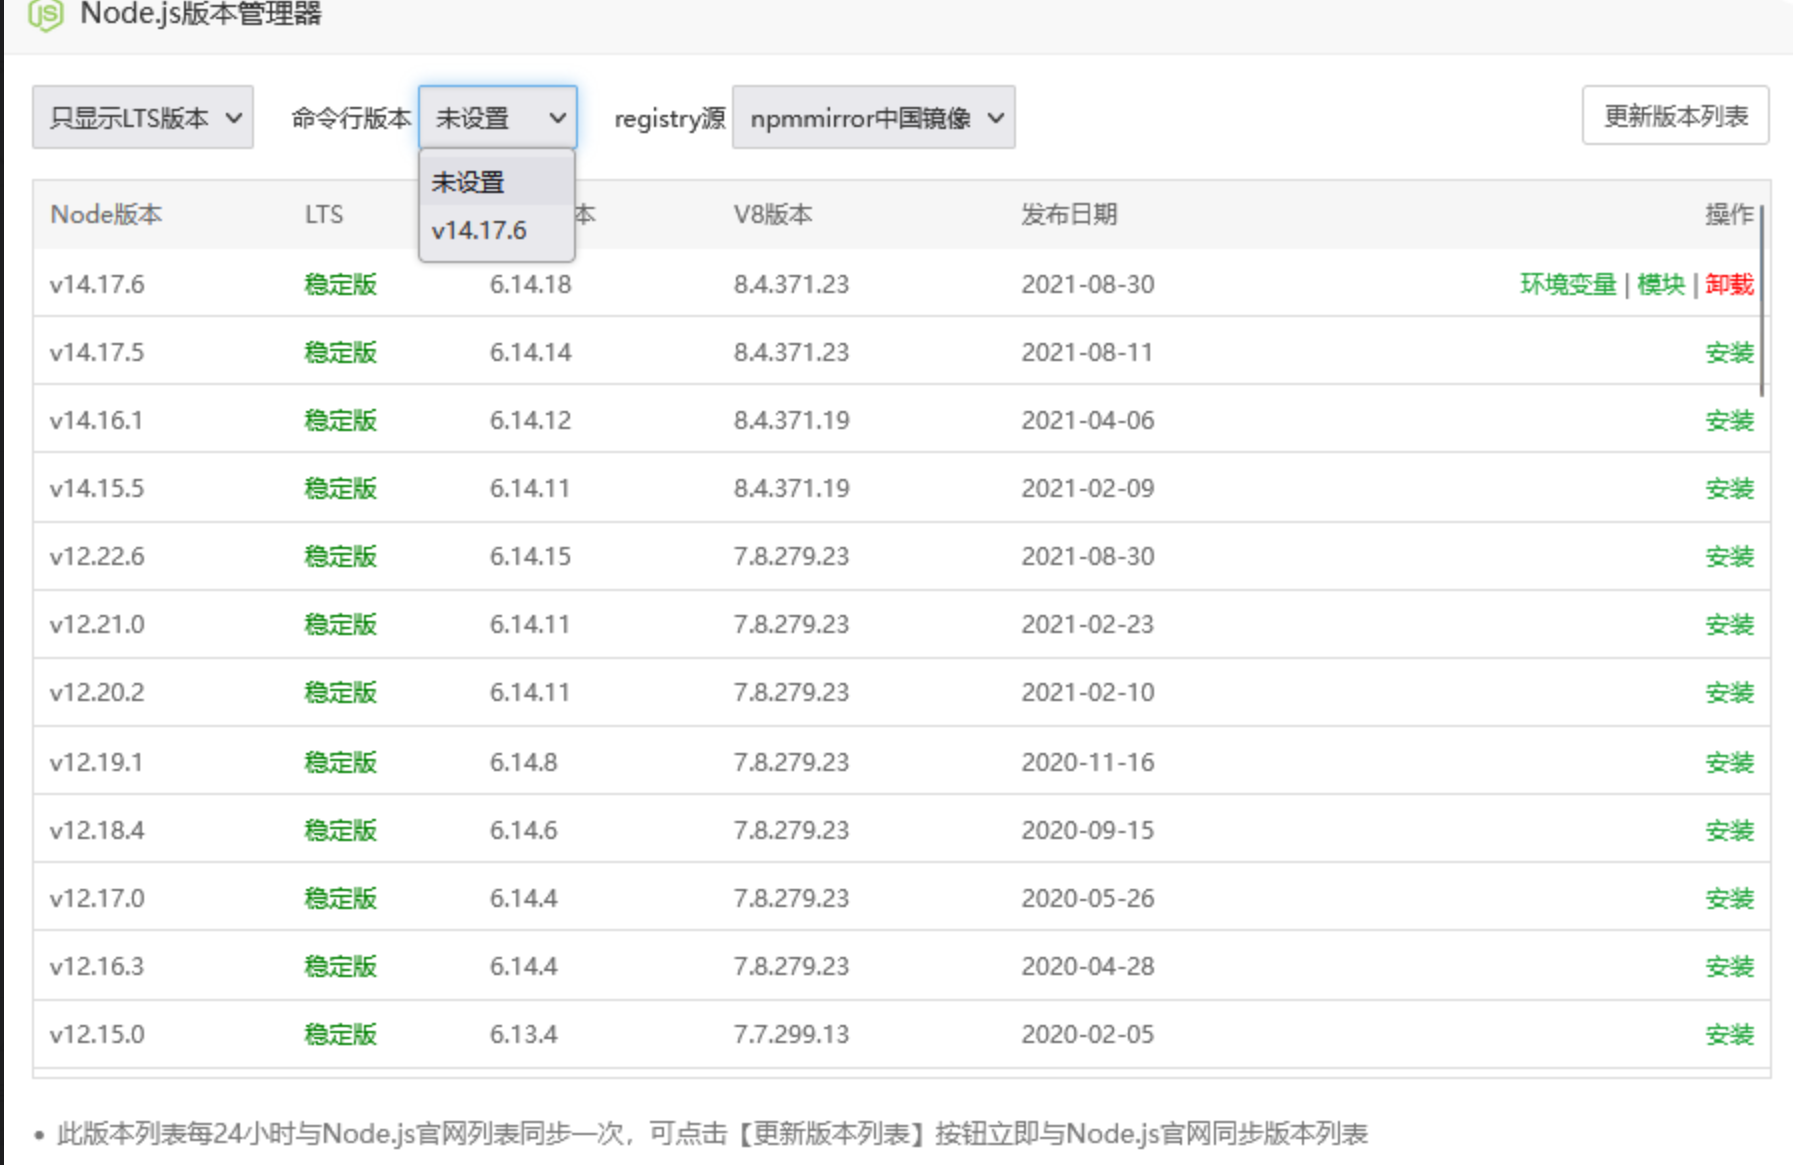Click the LTS column header
Screen dimensions: 1793x1165
(324, 214)
